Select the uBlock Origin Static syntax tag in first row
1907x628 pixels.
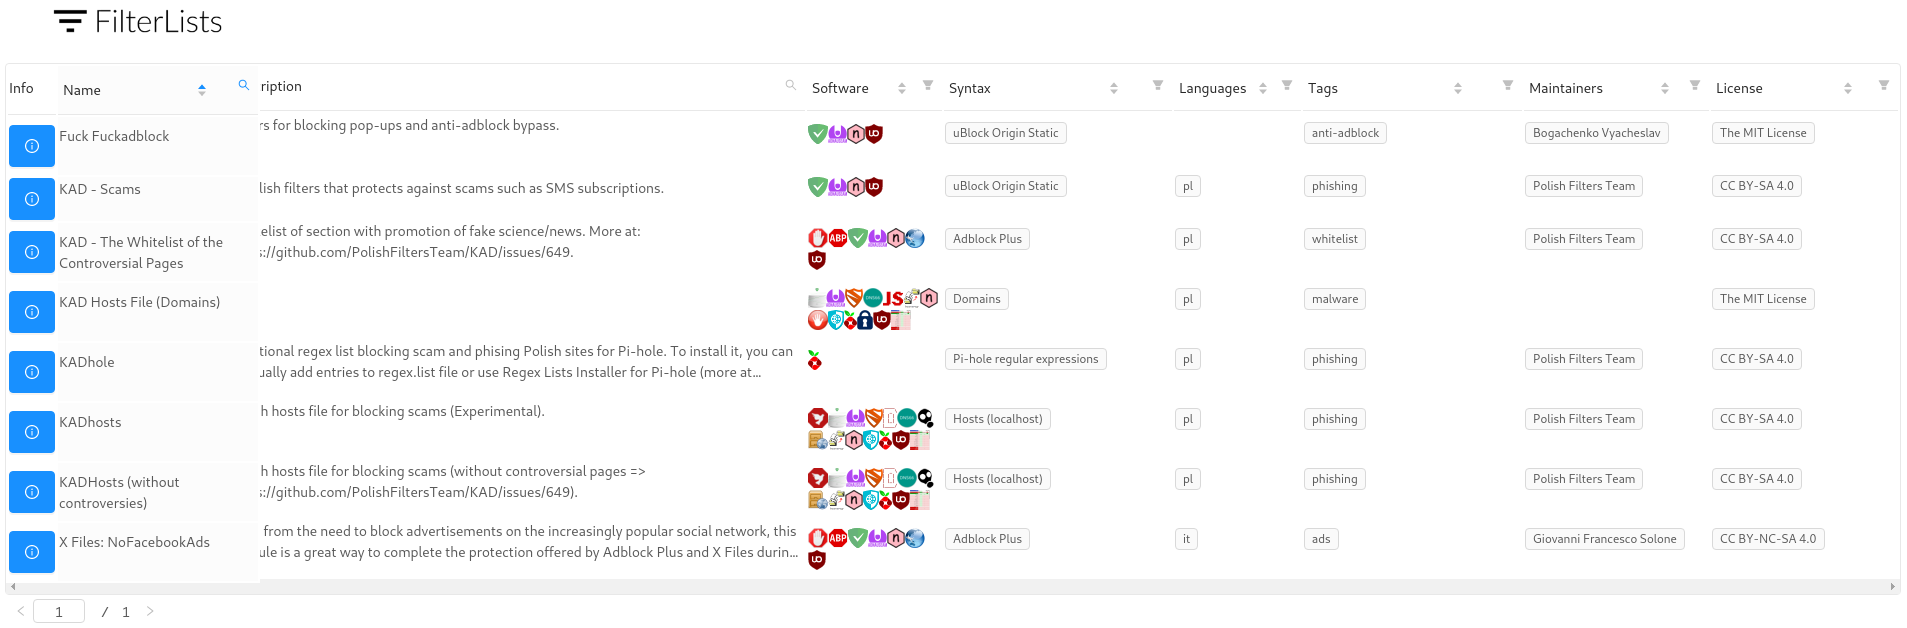[1005, 133]
